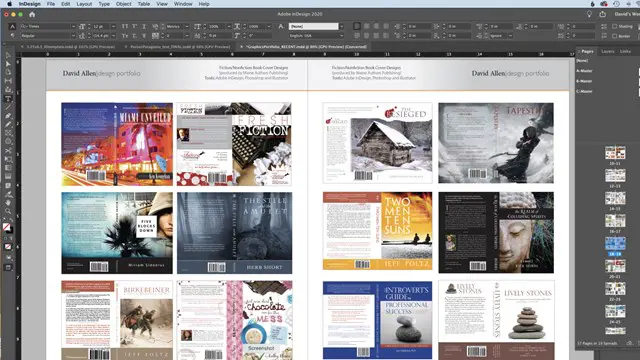Select the Gradient Feather tool
This screenshot has height=360, width=640.
click(8, 176)
